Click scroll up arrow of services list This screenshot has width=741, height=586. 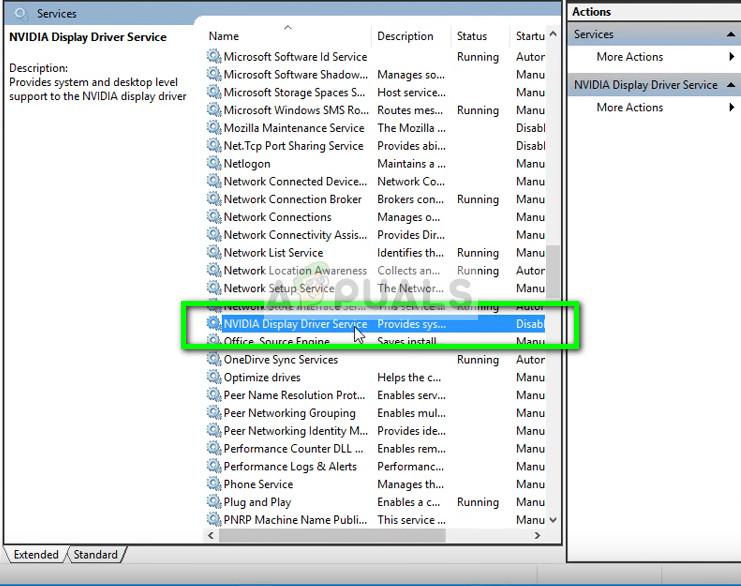553,34
